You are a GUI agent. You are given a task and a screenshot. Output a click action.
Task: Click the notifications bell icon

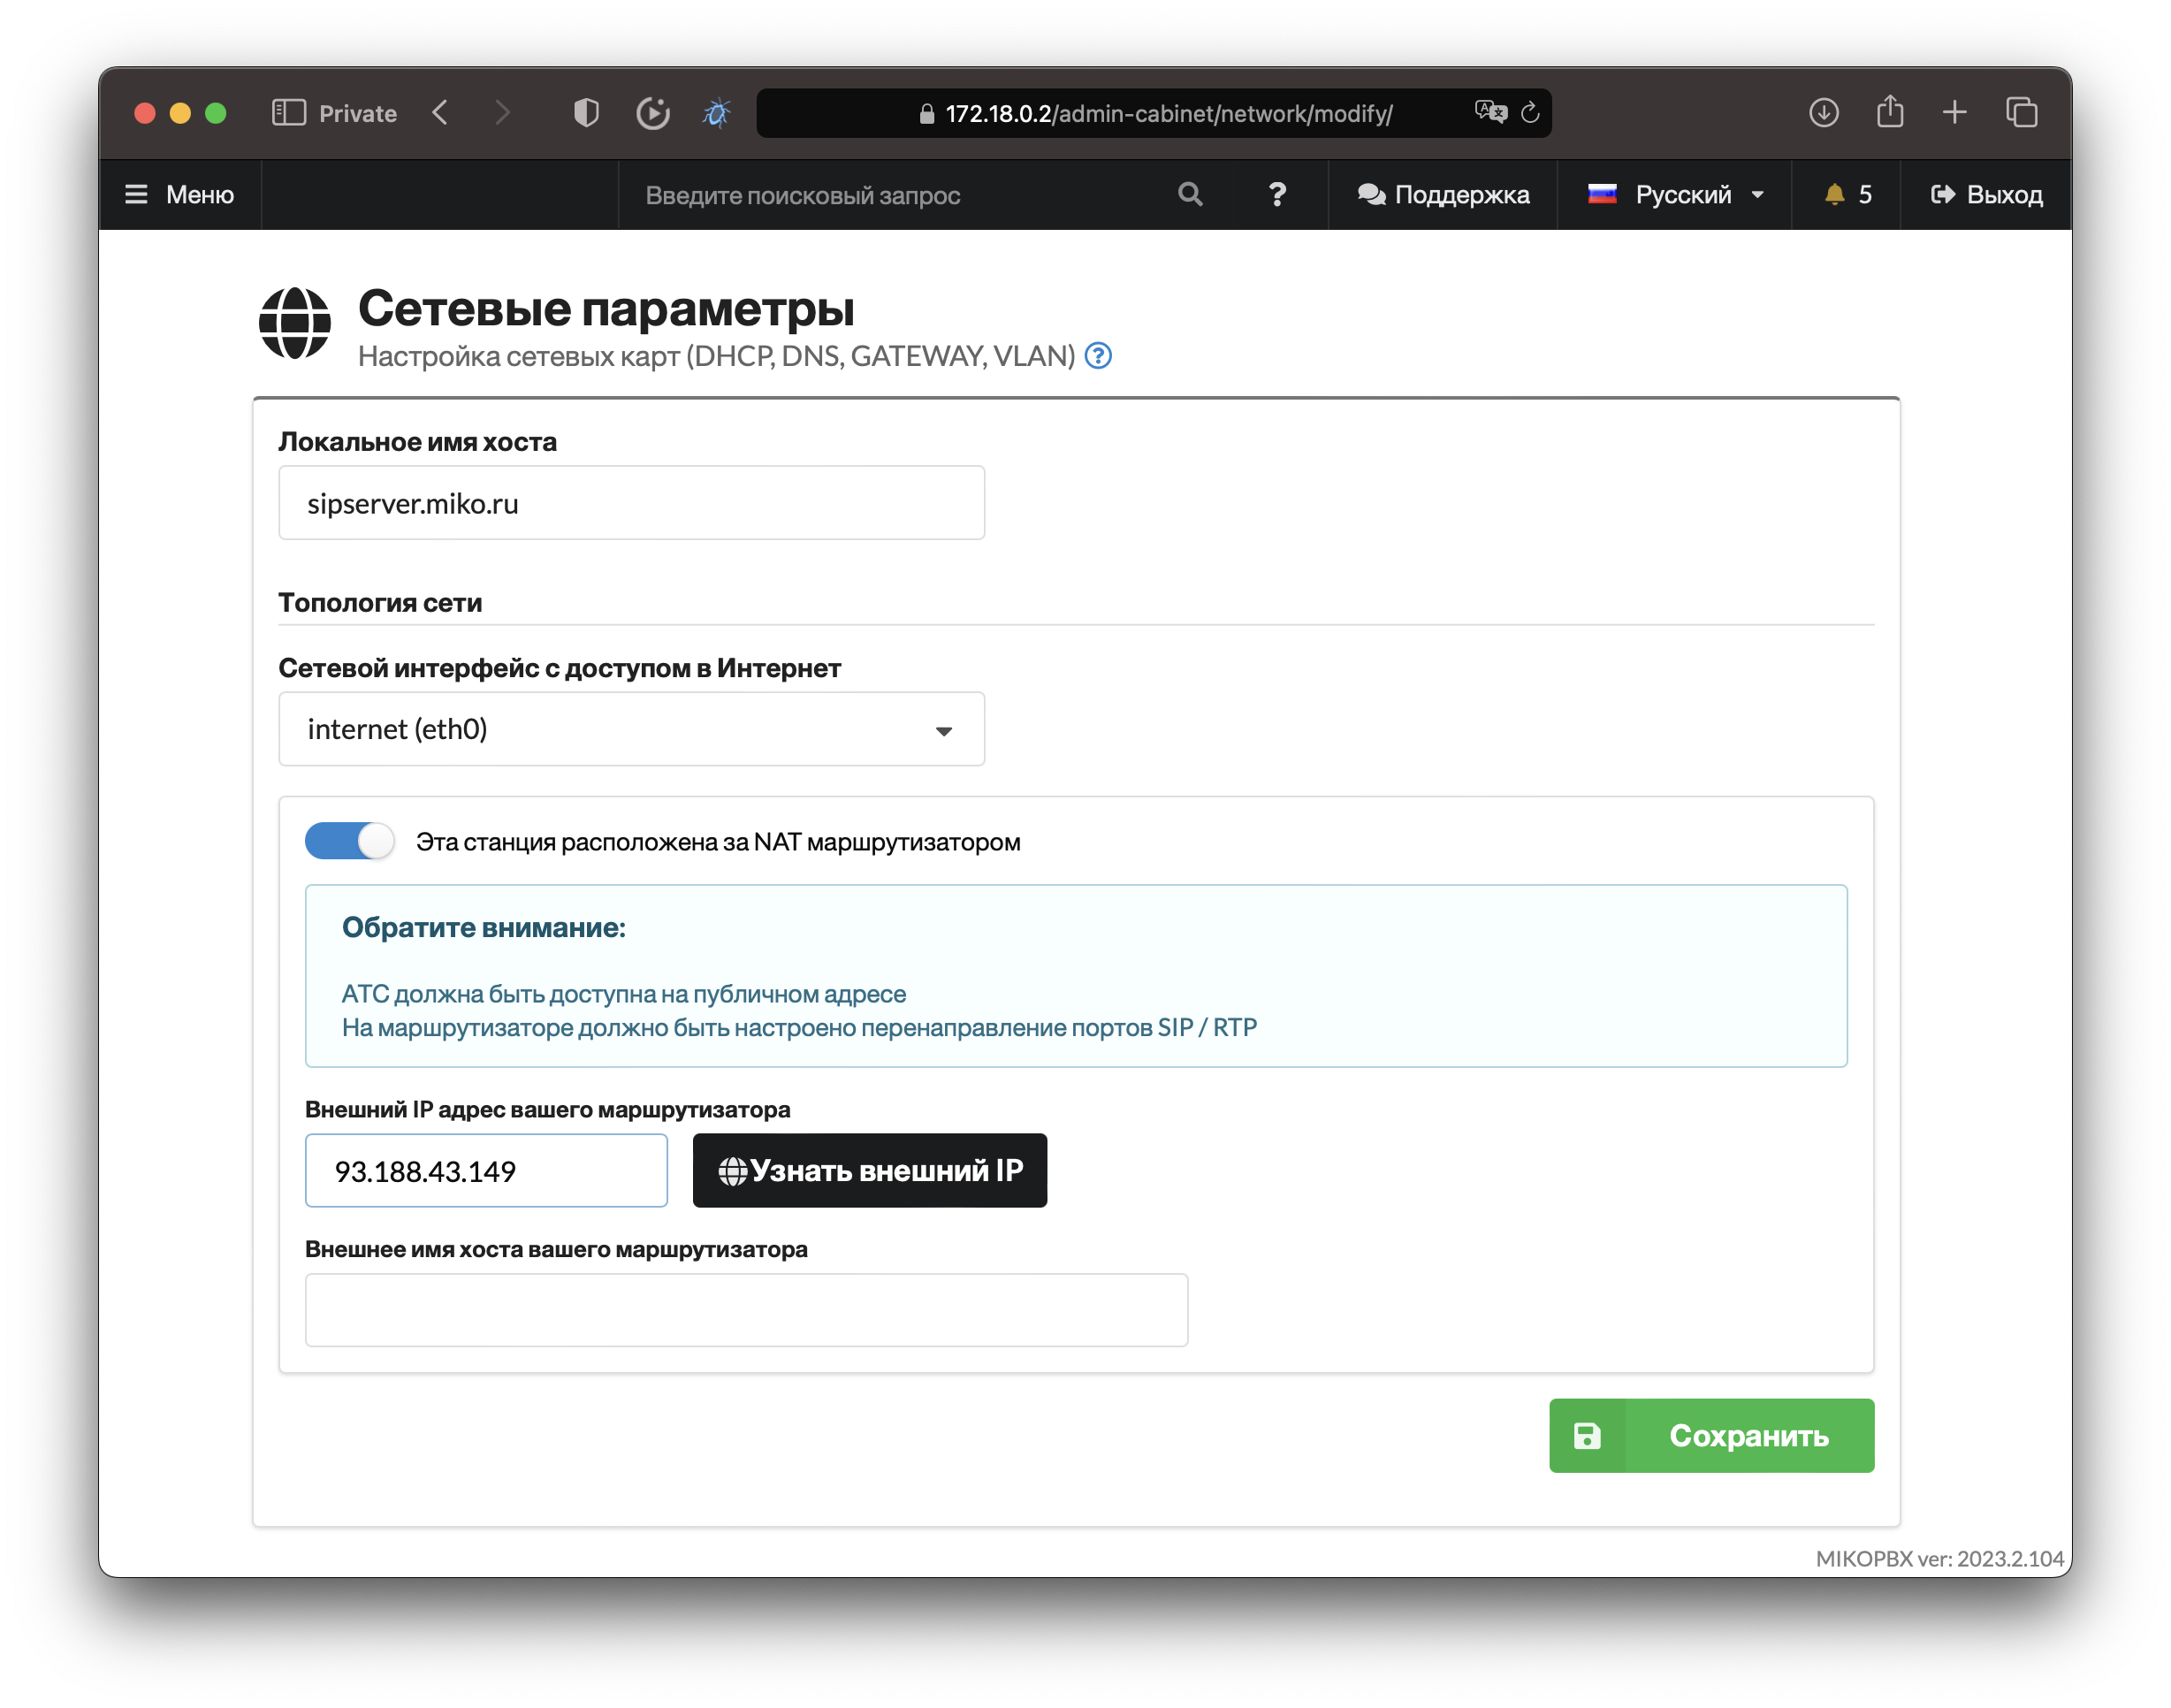[1833, 194]
